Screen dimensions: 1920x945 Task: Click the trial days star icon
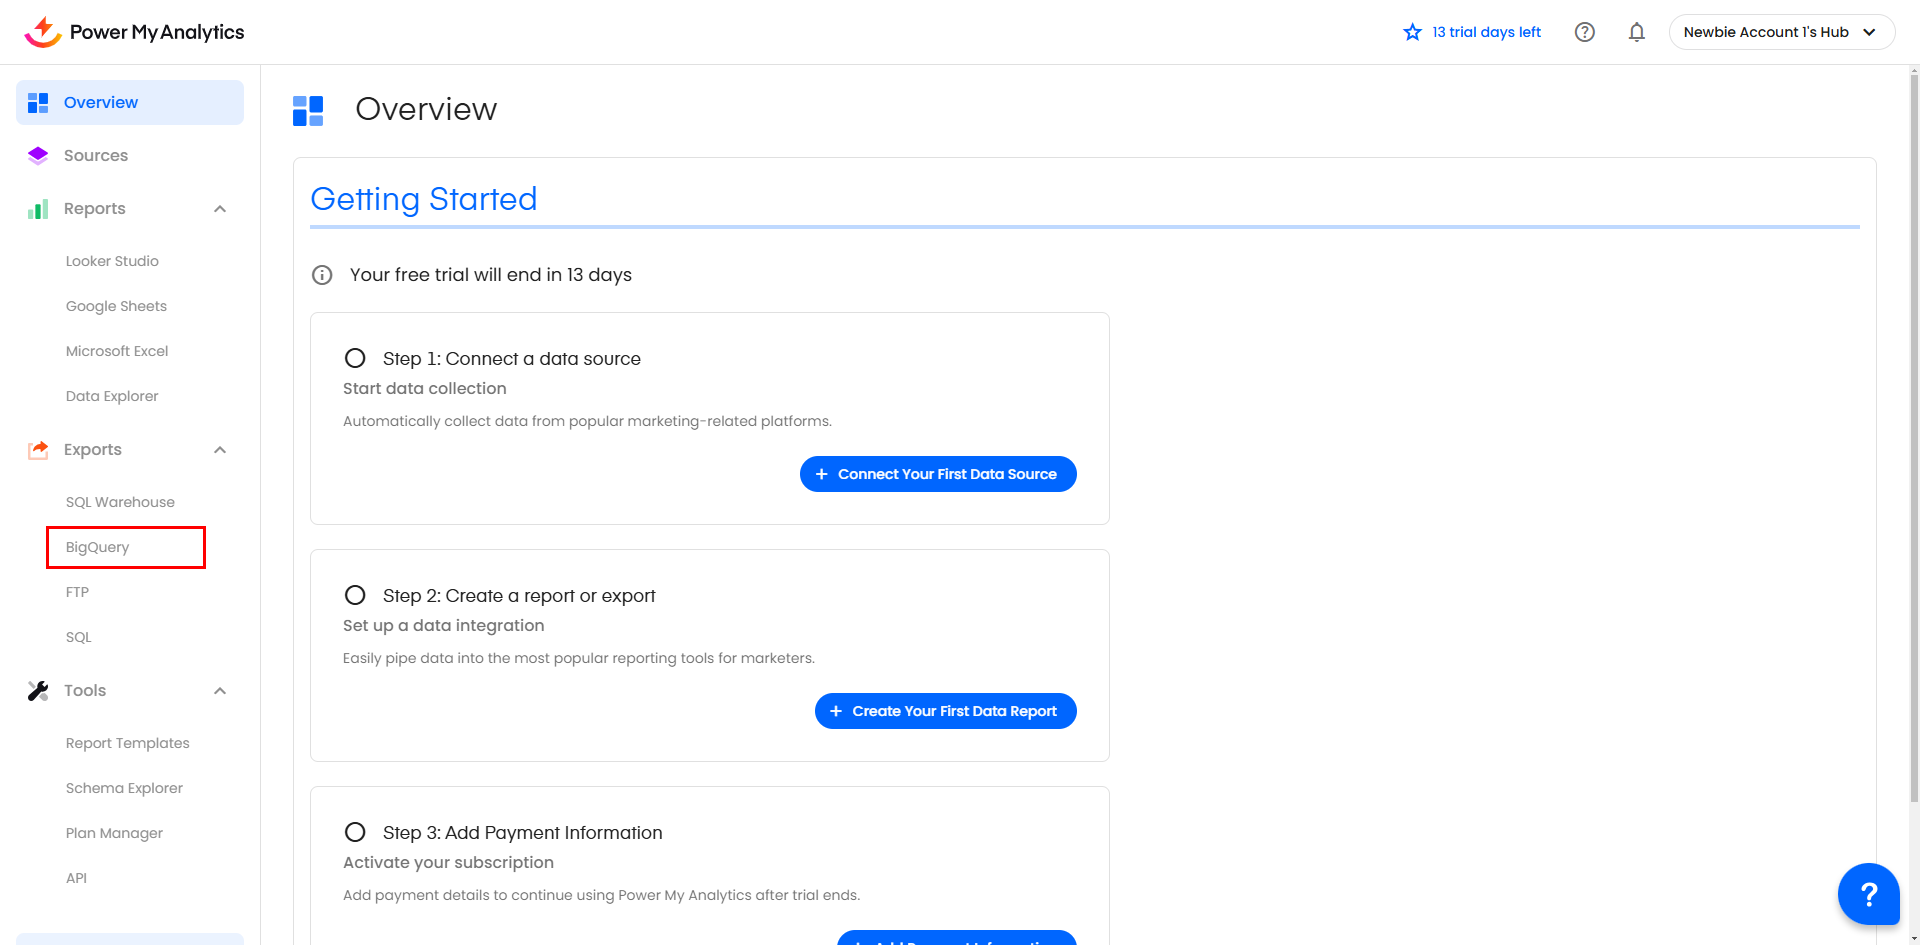pos(1412,32)
